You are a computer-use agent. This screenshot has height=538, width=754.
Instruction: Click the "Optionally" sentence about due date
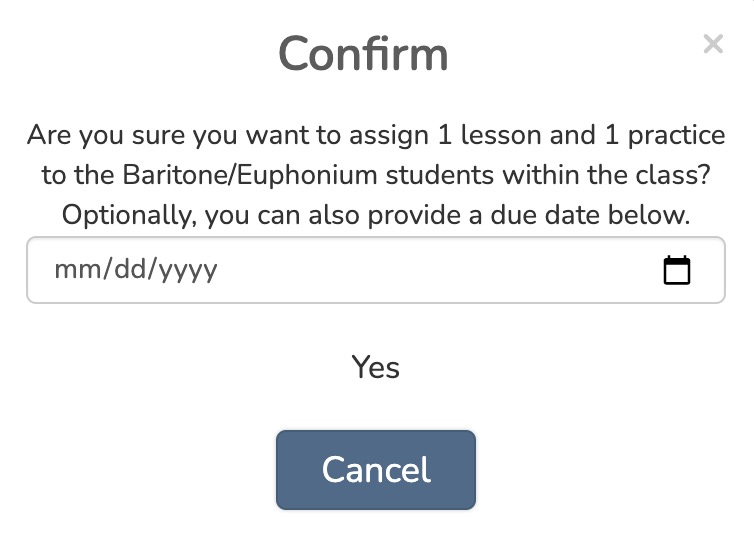(375, 214)
